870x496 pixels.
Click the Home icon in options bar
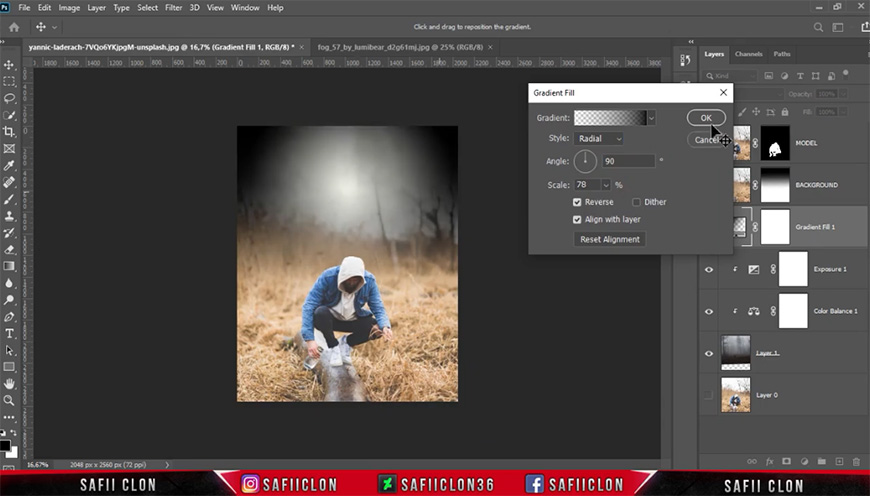(14, 27)
